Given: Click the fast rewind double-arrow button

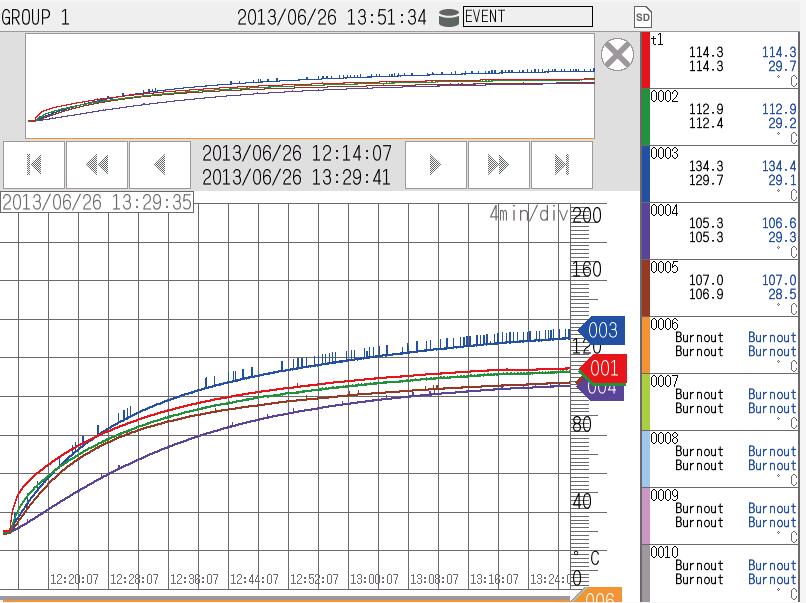Looking at the screenshot, I should [x=97, y=165].
